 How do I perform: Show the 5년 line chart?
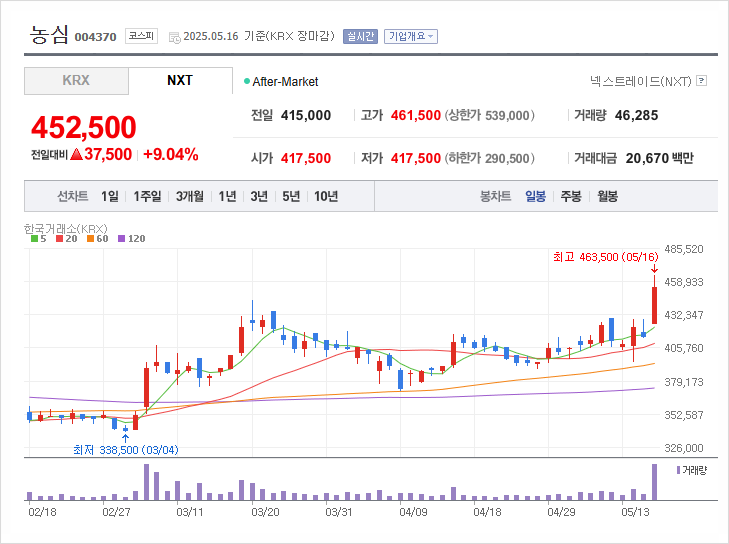pos(291,196)
